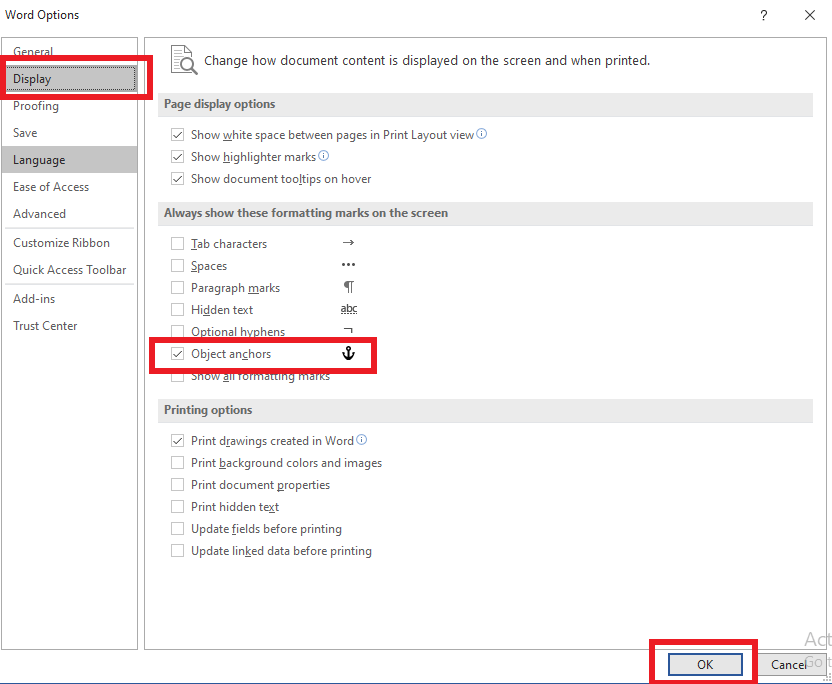Click the pilcrow symbol beside Paragraph marks
The image size is (832, 684).
tap(349, 287)
